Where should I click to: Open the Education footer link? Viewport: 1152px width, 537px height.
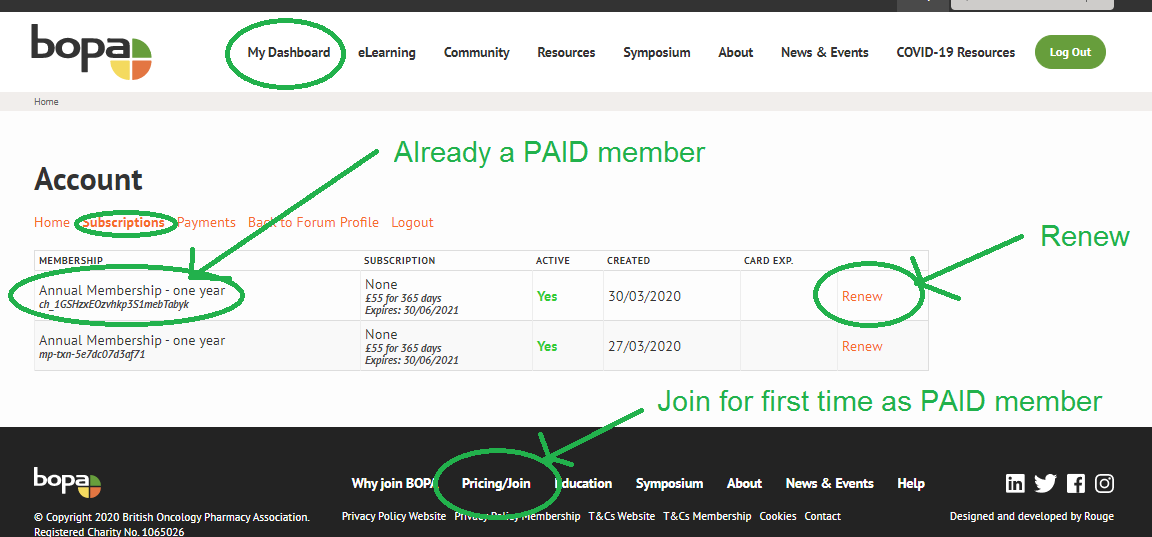583,483
